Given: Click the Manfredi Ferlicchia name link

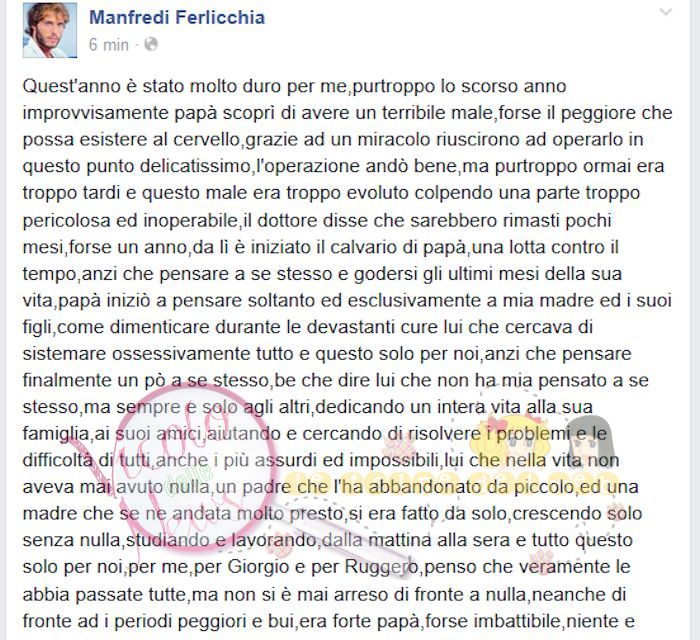Looking at the screenshot, I should 177,17.
